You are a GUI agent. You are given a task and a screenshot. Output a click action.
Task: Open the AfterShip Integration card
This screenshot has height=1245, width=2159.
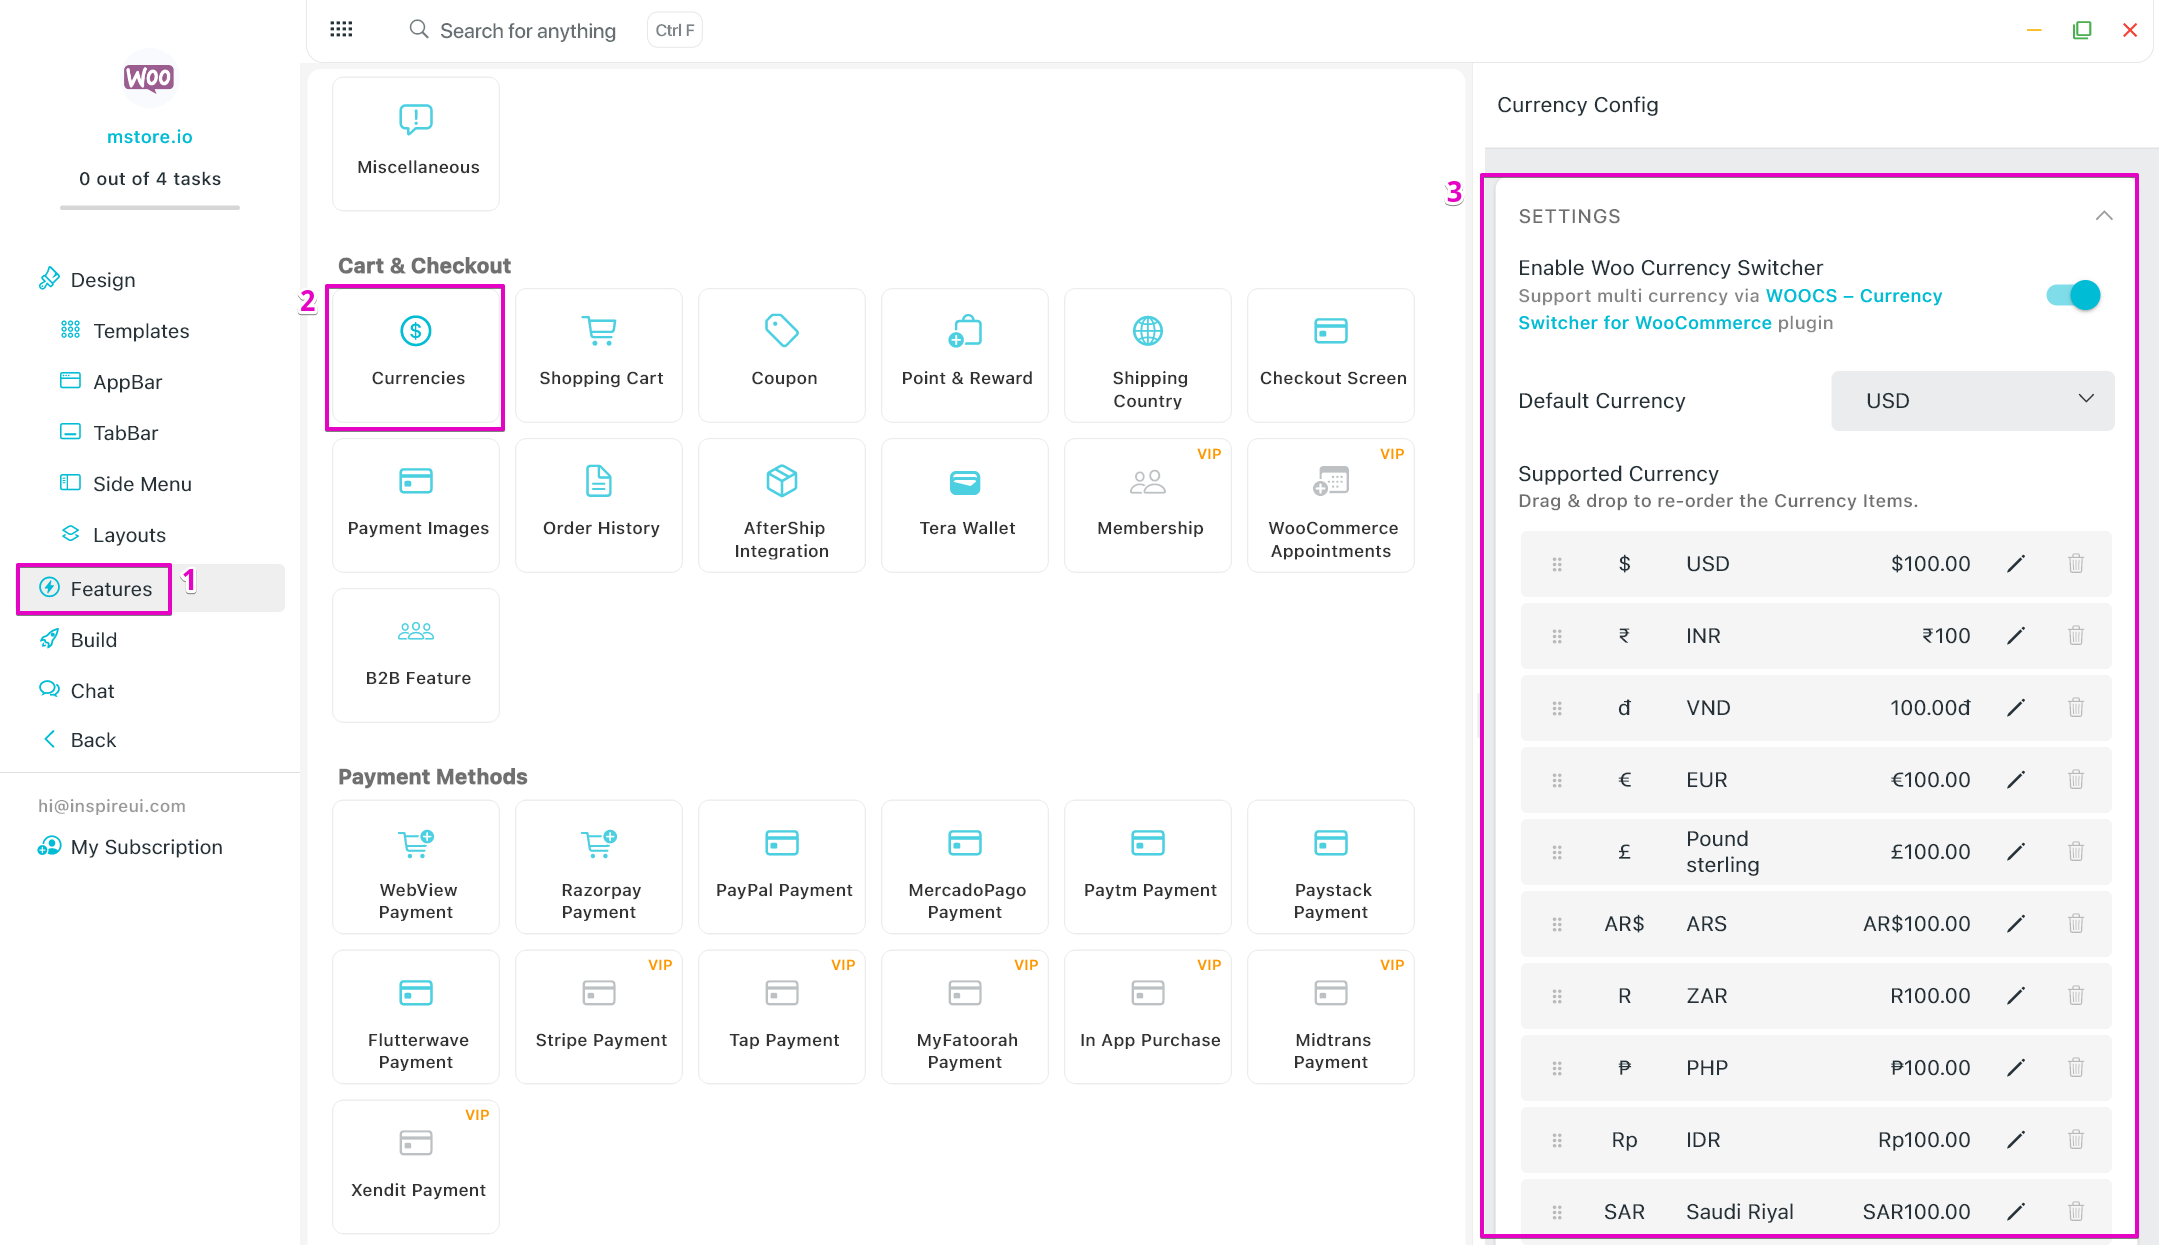pos(782,506)
